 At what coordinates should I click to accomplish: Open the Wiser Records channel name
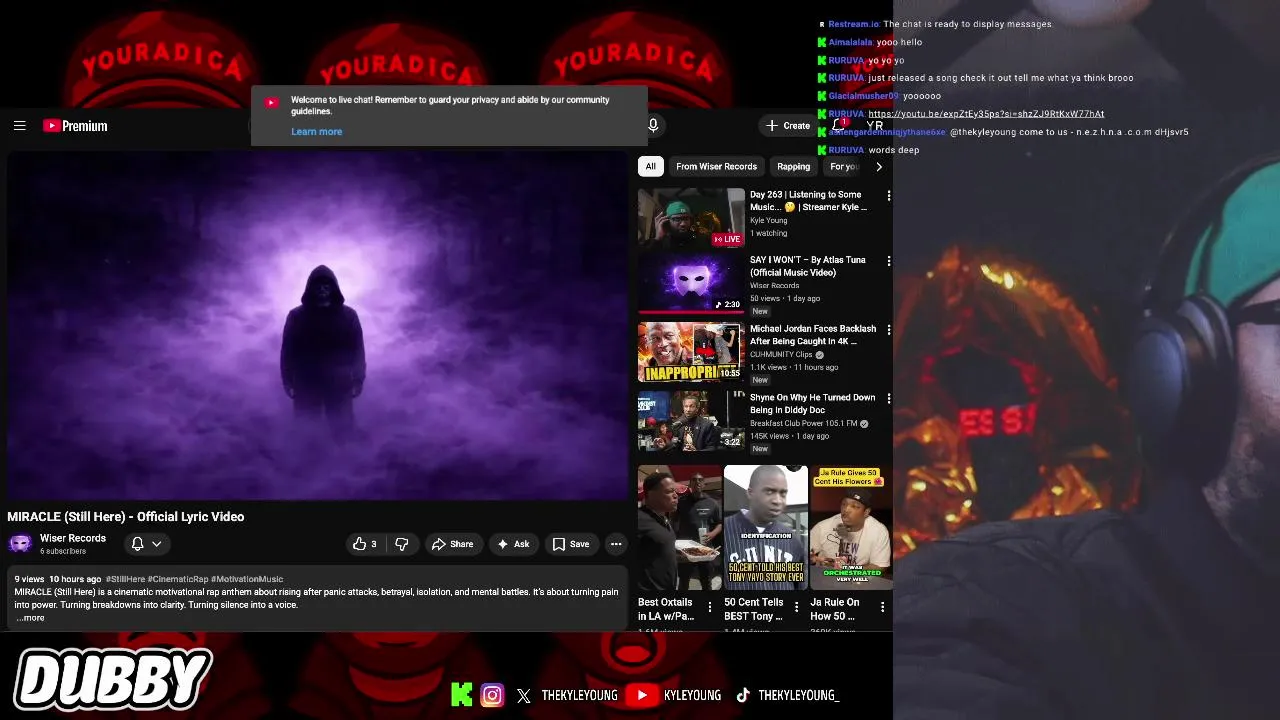click(73, 538)
